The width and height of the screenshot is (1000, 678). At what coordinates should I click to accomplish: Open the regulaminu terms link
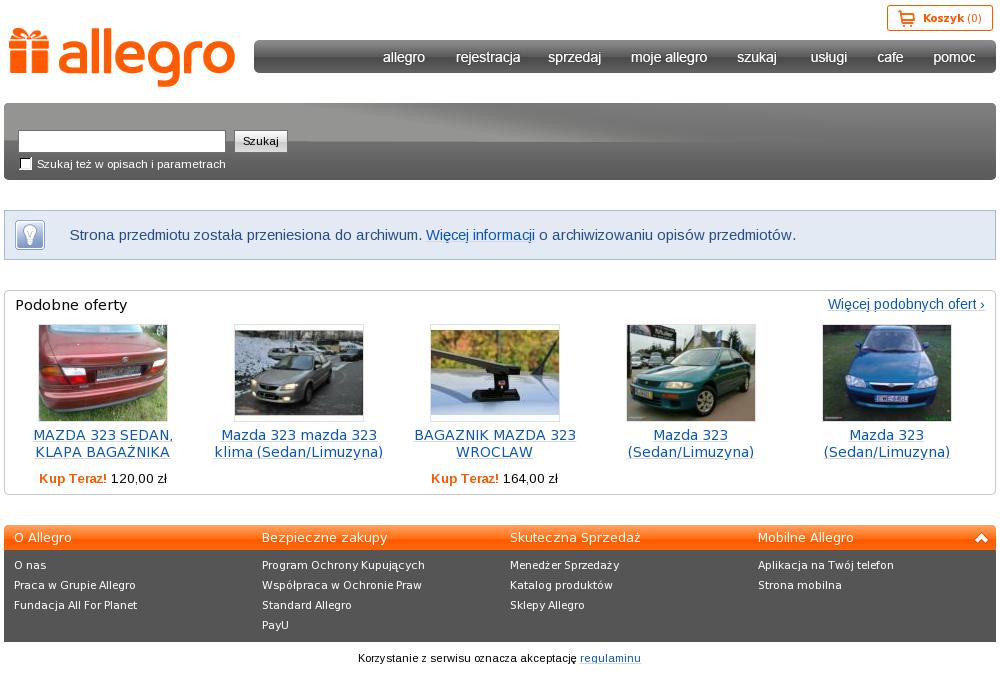[x=610, y=658]
